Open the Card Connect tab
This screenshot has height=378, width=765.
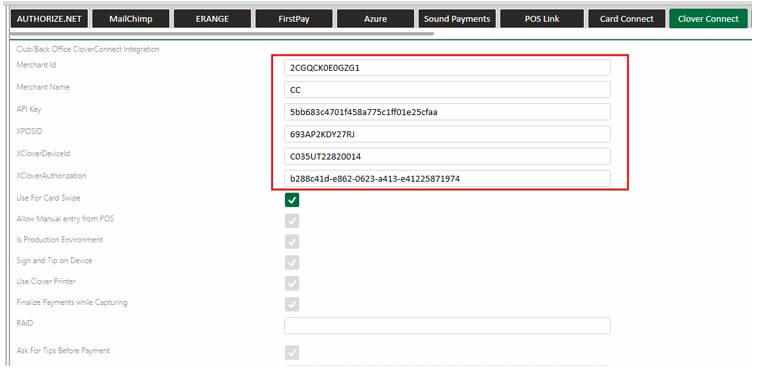(x=626, y=19)
